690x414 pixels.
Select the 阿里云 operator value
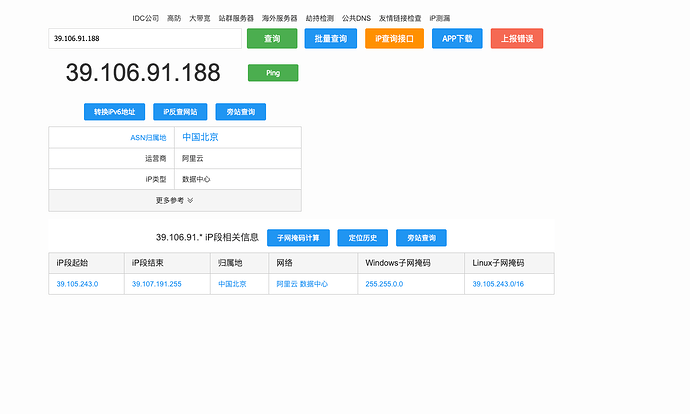click(193, 158)
